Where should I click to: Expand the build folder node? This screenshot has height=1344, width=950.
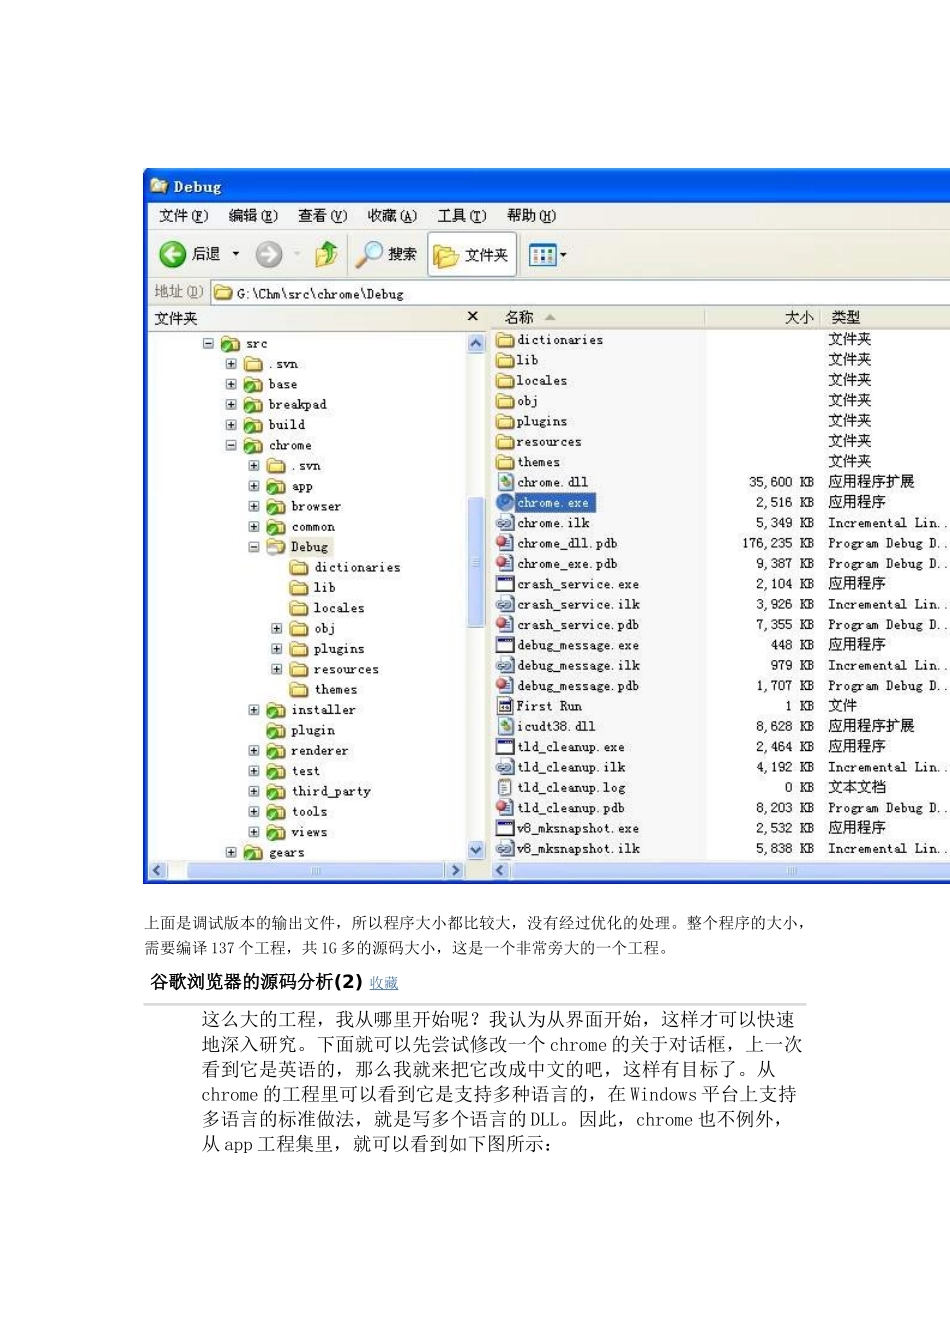pyautogui.click(x=231, y=424)
